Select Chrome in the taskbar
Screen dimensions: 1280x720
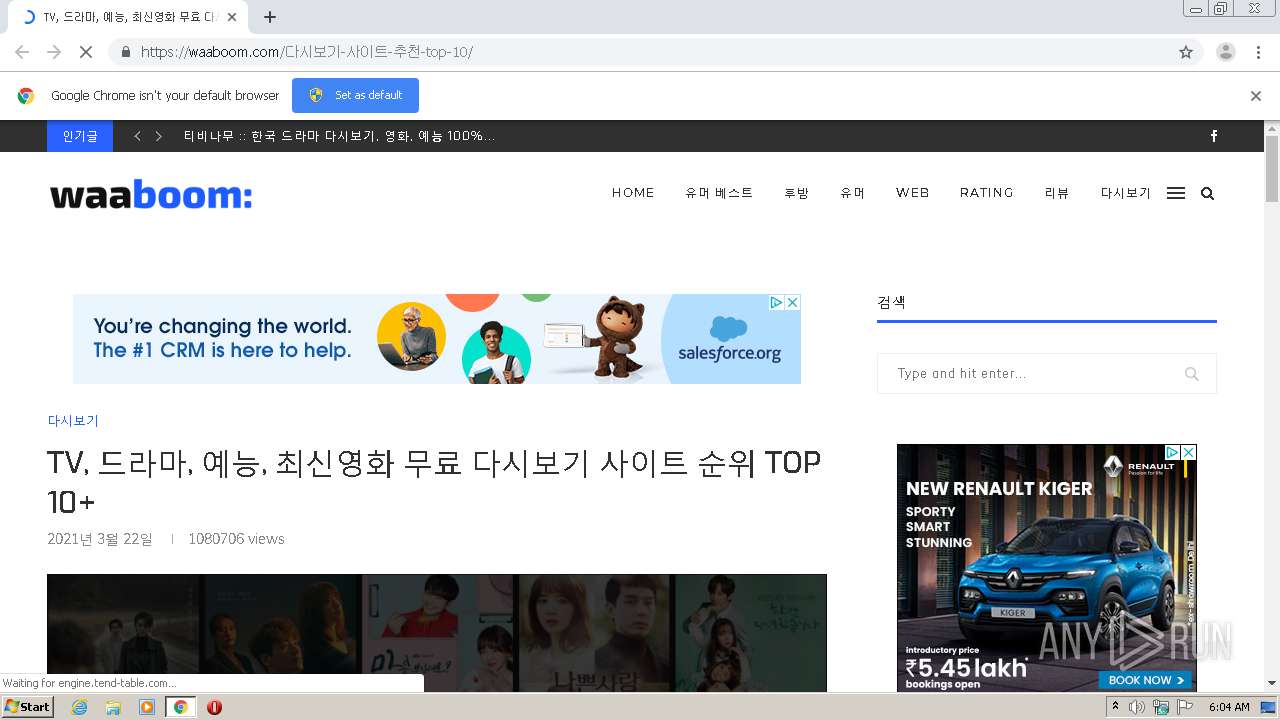pos(180,707)
